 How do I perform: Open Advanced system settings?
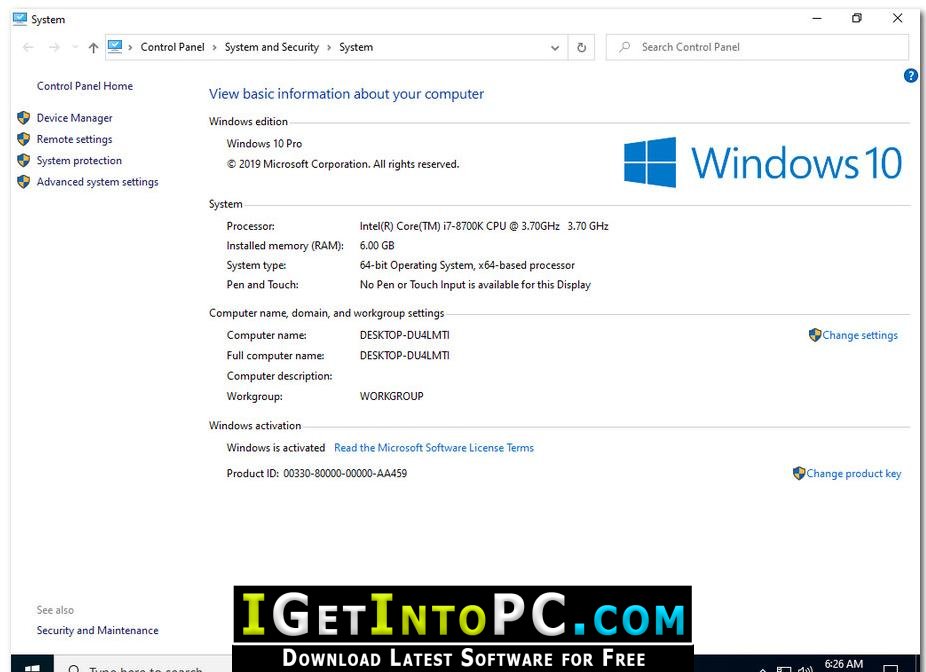click(x=97, y=182)
